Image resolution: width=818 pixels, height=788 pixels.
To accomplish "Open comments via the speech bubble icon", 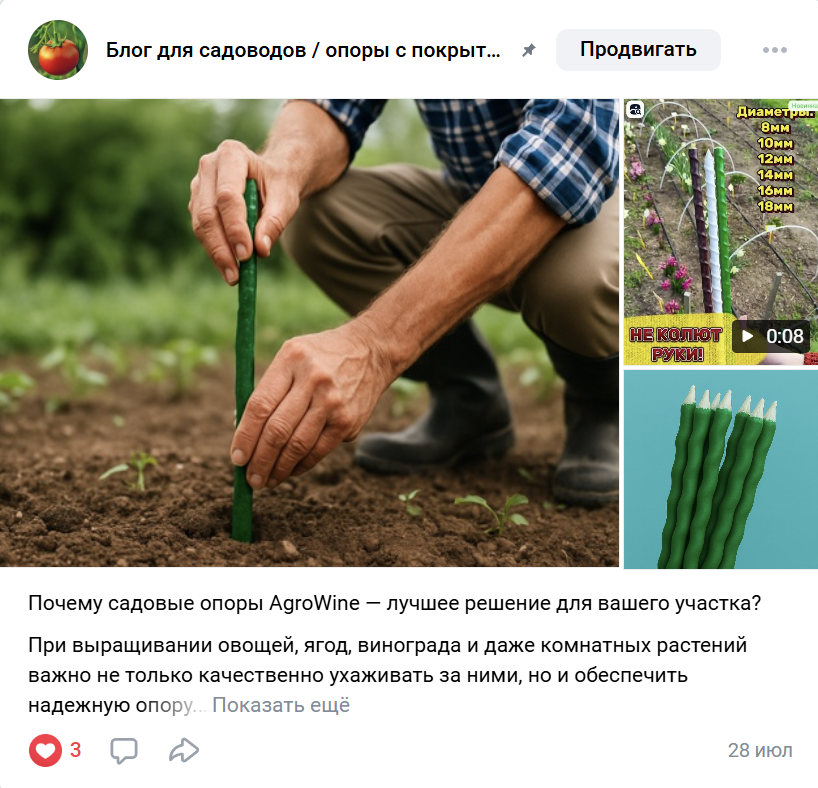I will coord(124,750).
